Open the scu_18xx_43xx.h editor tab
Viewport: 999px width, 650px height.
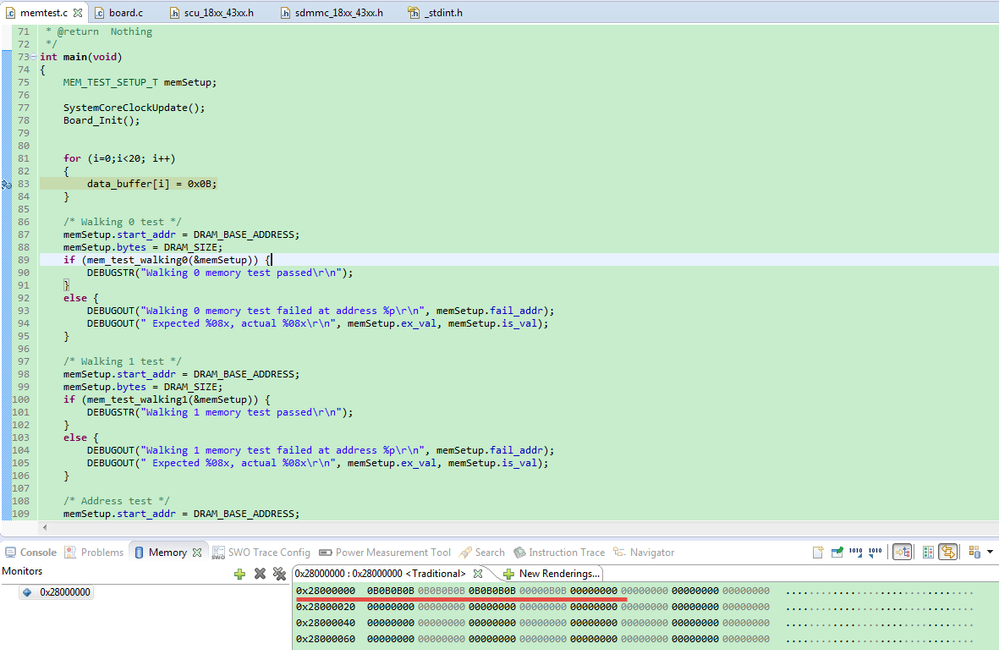[x=212, y=13]
